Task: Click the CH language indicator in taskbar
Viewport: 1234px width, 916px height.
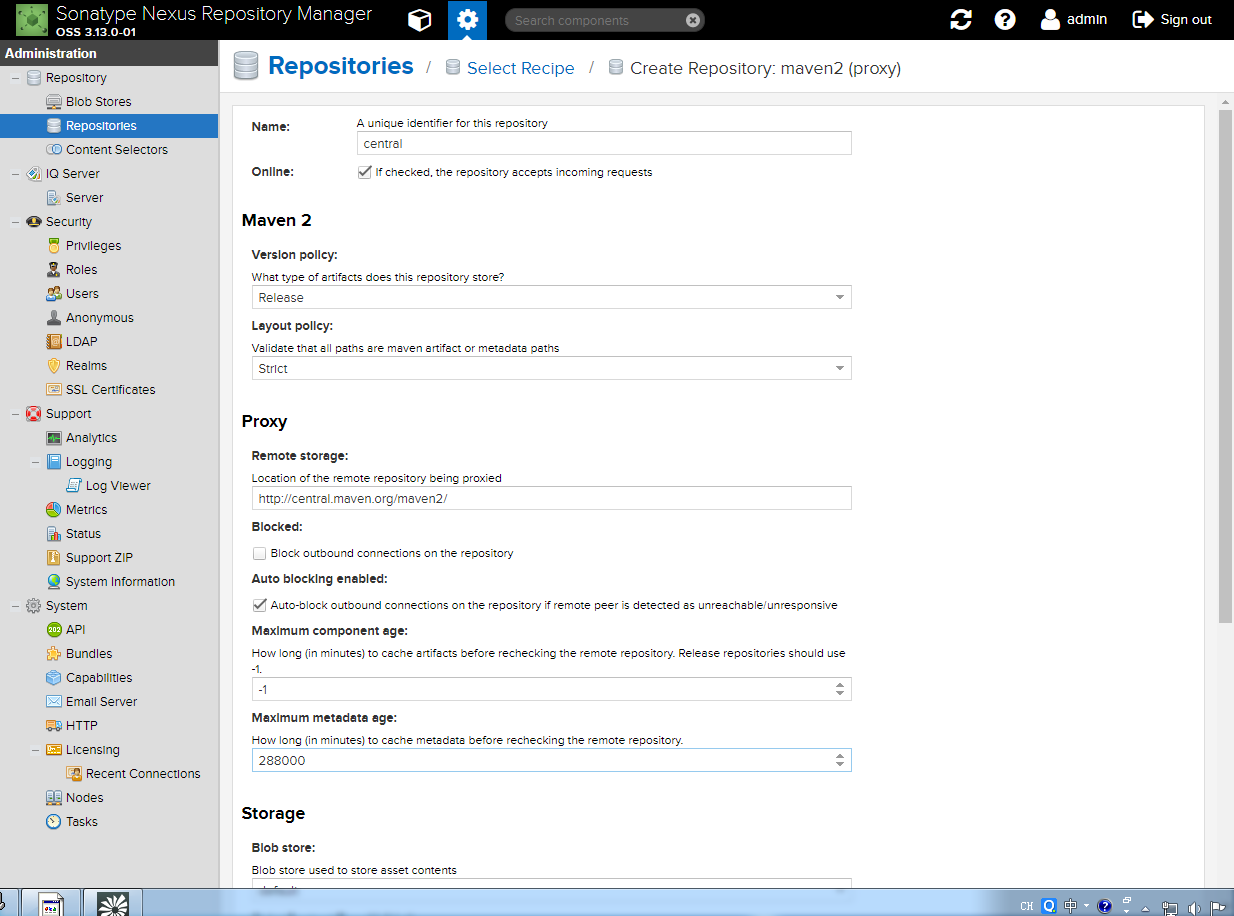Action: coord(1026,906)
